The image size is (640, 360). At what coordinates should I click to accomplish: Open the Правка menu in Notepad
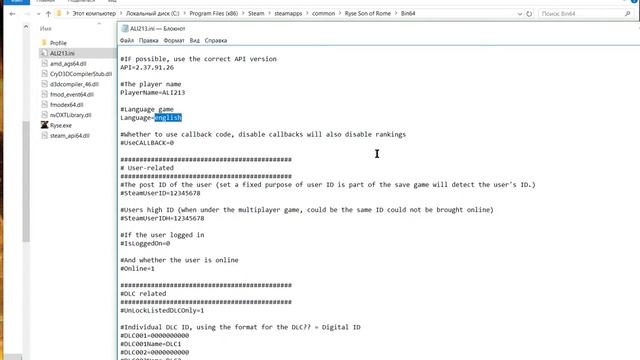pos(149,40)
